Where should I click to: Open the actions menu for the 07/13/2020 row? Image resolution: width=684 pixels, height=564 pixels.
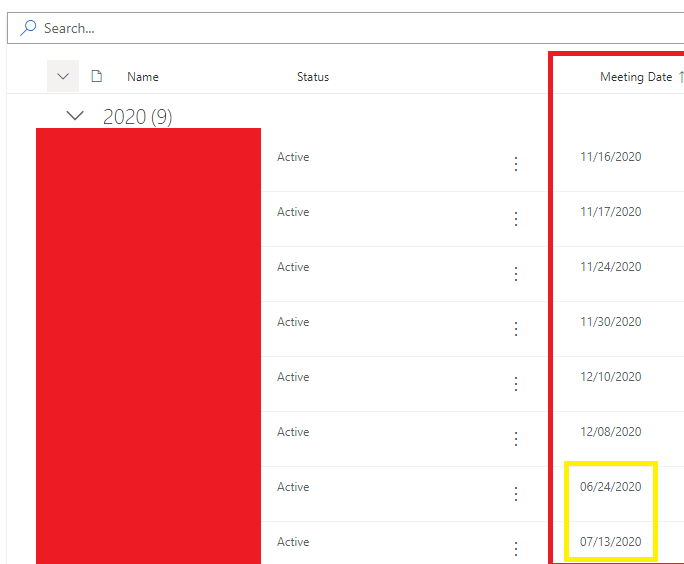pyautogui.click(x=516, y=548)
